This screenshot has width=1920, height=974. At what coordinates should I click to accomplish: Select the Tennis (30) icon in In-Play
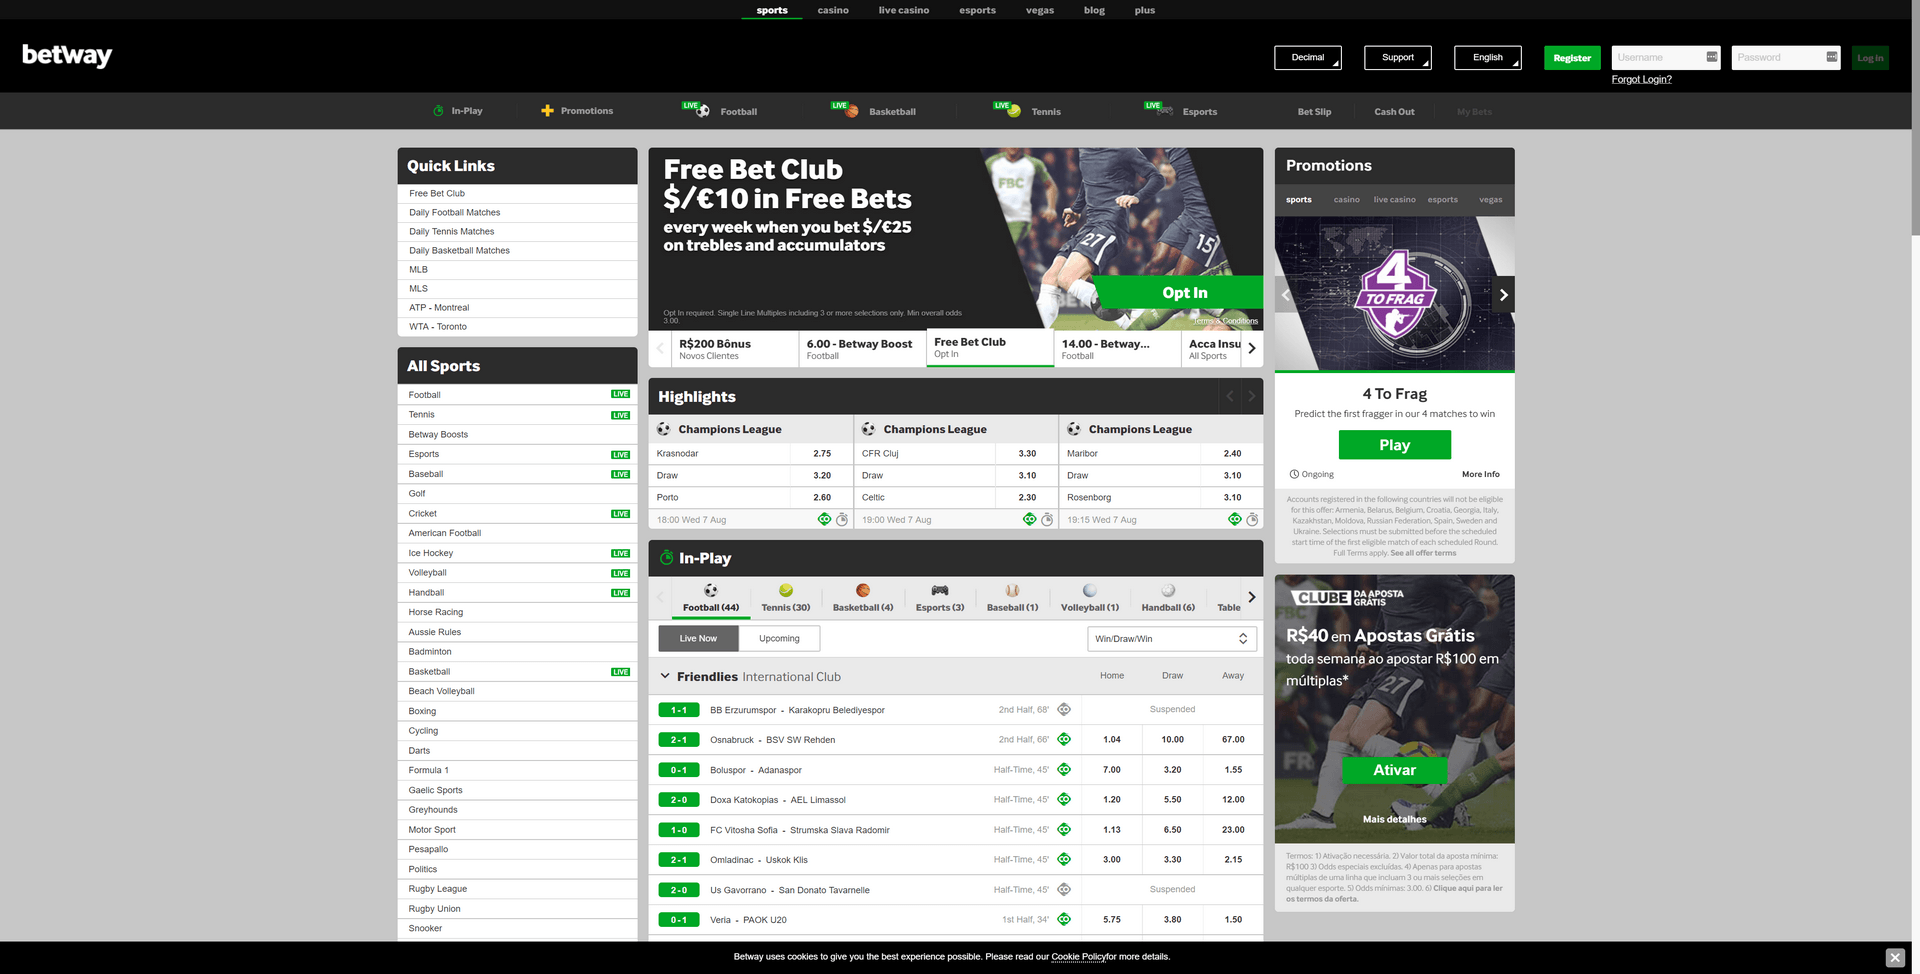pos(786,591)
